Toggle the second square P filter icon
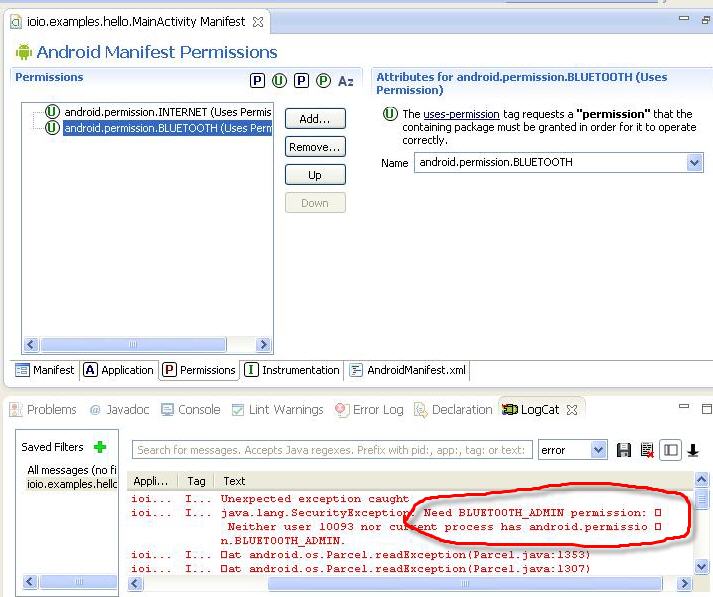Screen dimensions: 713x597 [301, 81]
